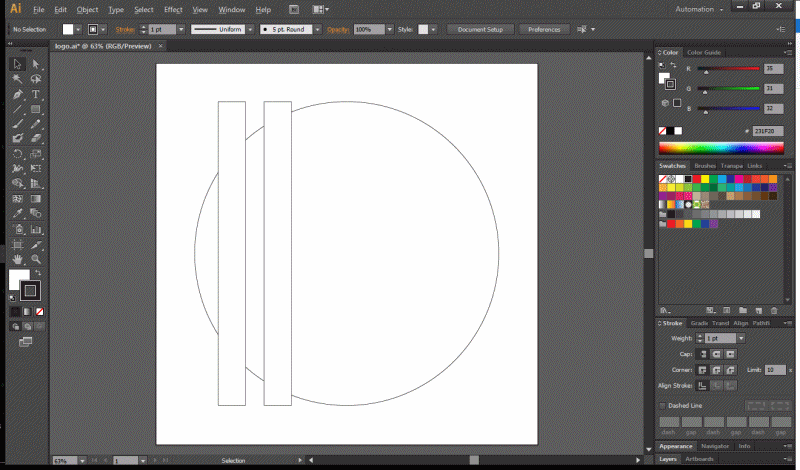Switch to the Artboards tab
800x470 pixels.
pos(698,459)
